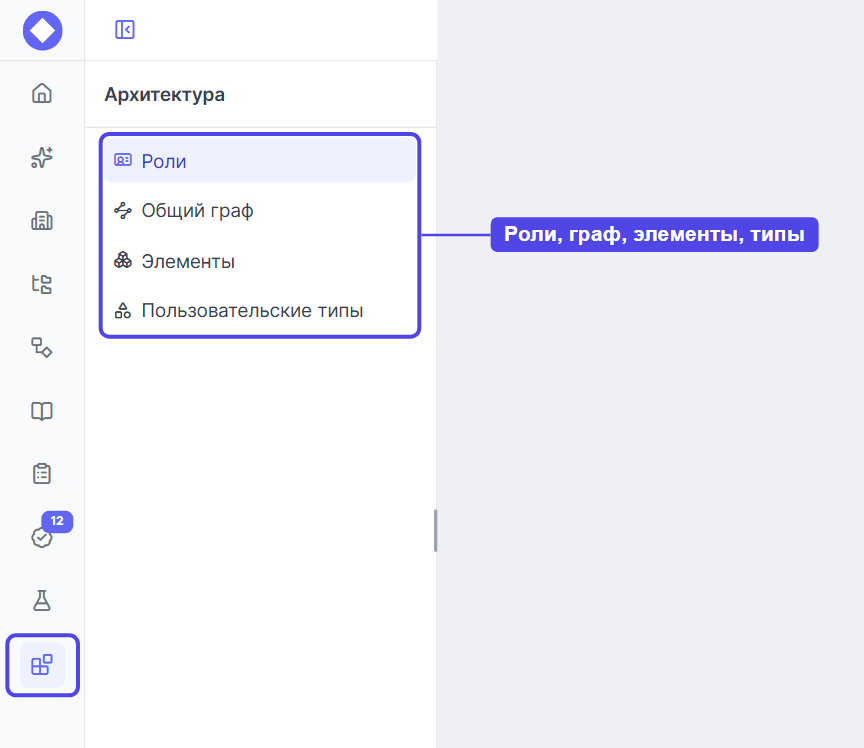The height and width of the screenshot is (748, 864).
Task: Open the hierarchy tree icon in the sidebar
Action: pyautogui.click(x=42, y=284)
